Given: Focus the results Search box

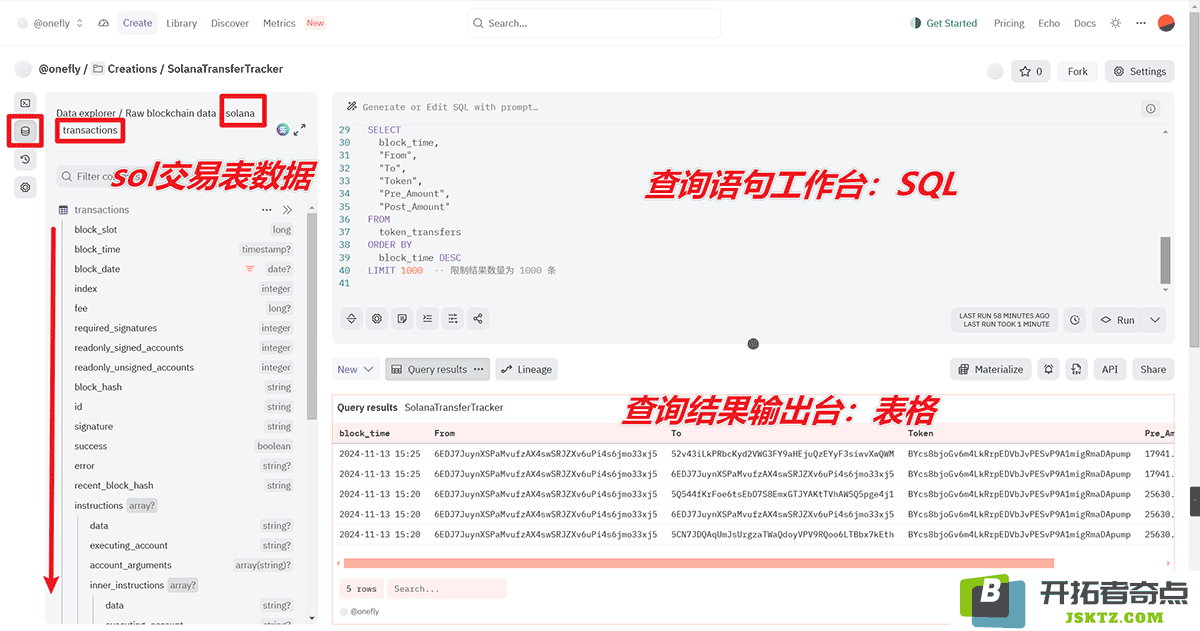Looking at the screenshot, I should [x=447, y=589].
